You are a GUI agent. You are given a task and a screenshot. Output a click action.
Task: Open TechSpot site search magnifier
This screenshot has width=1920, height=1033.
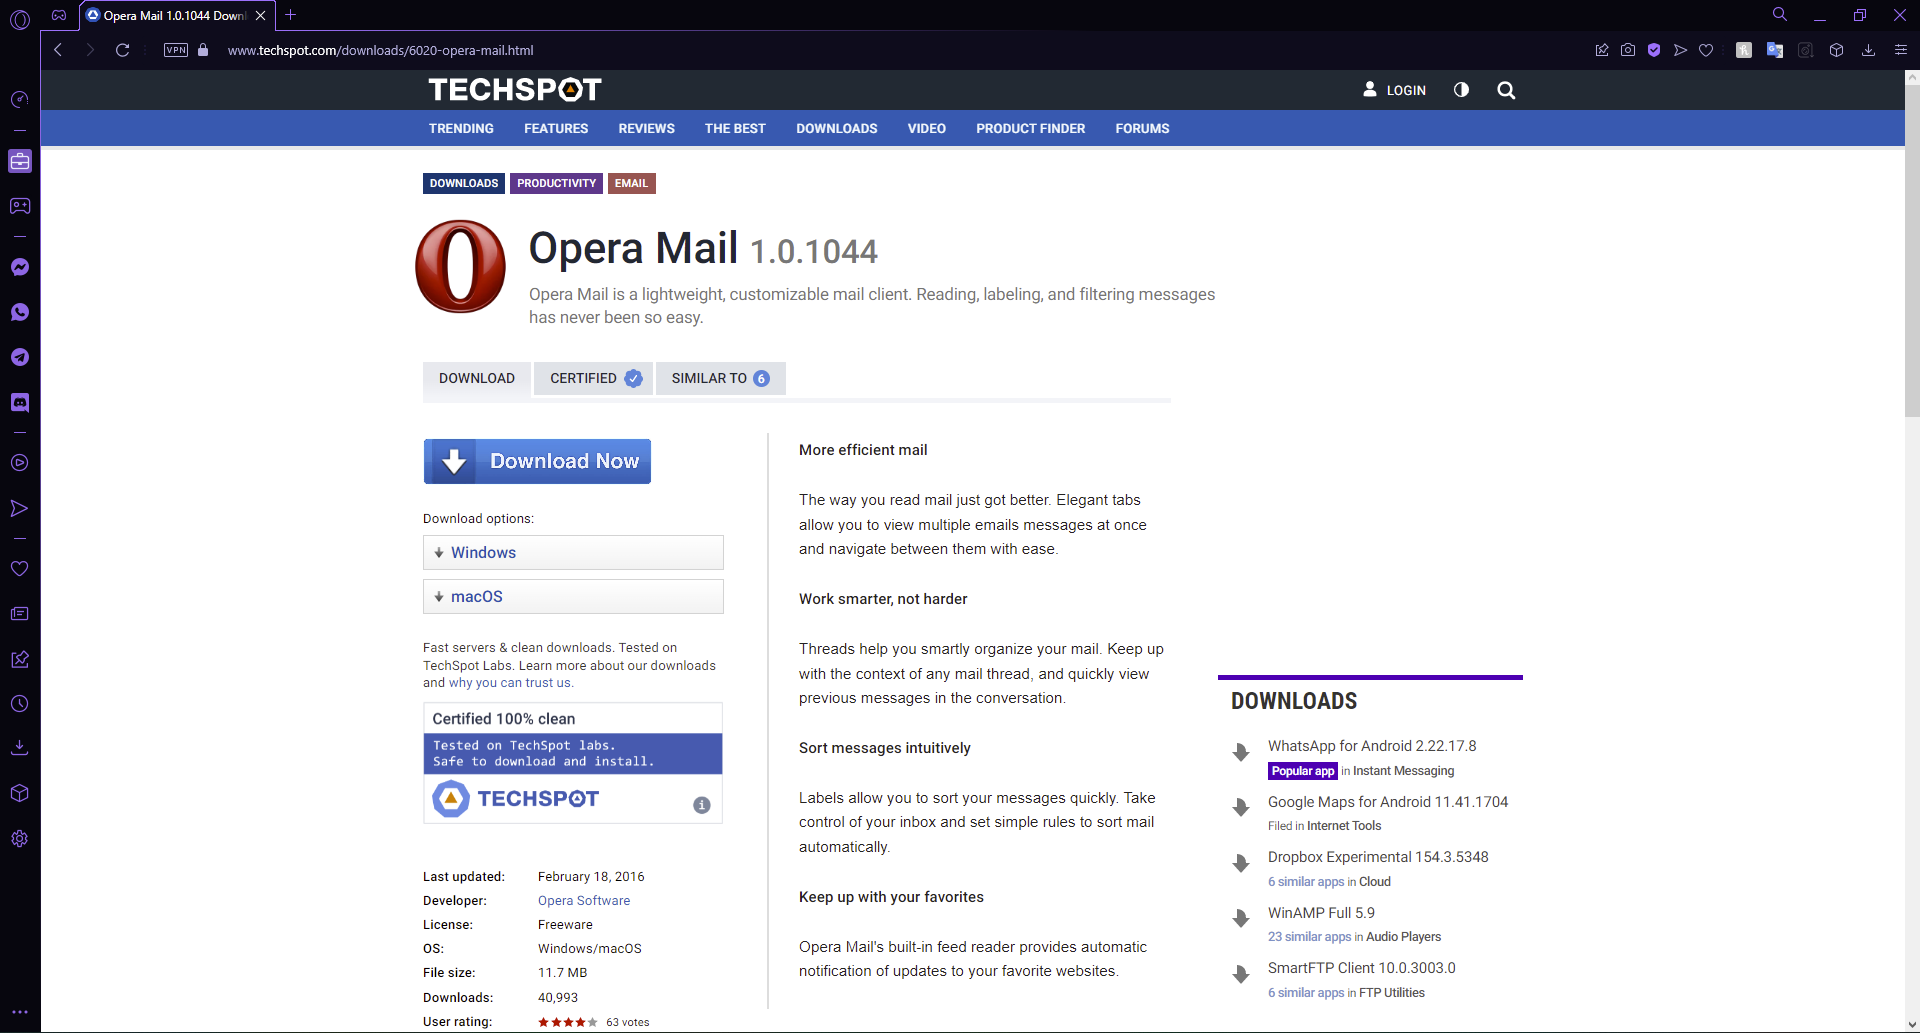[x=1506, y=90]
